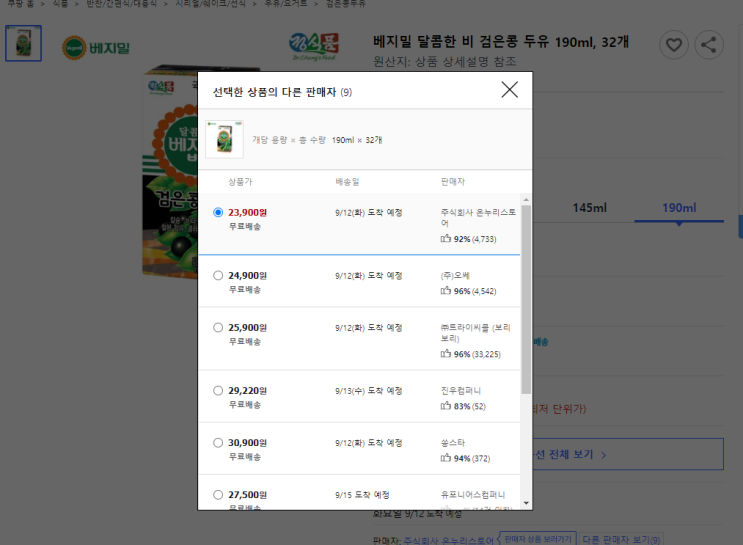Click 다른 판매자 보기(9) button
743x545 pixels.
(x=621, y=539)
